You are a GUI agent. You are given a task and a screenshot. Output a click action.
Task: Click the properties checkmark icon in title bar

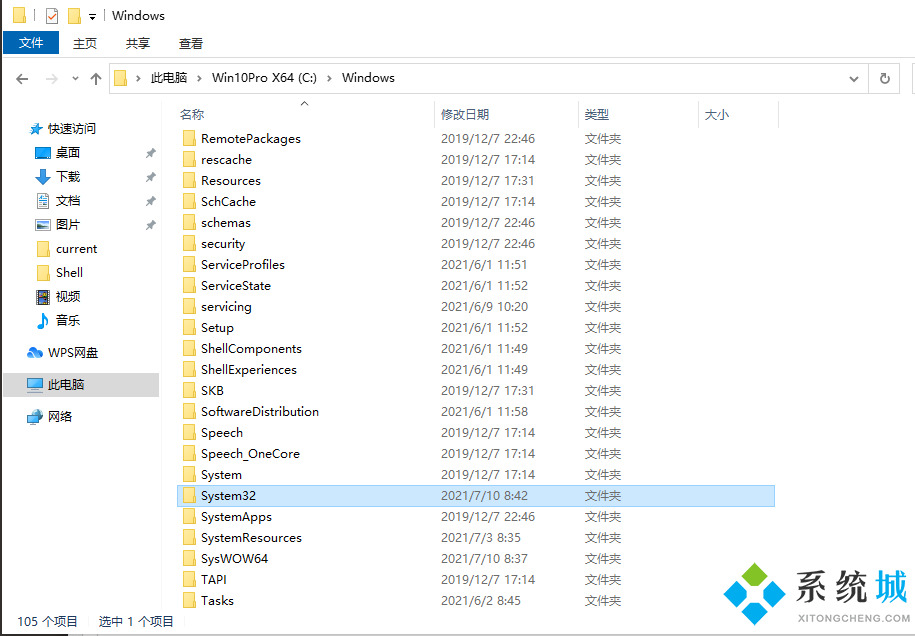coord(52,16)
